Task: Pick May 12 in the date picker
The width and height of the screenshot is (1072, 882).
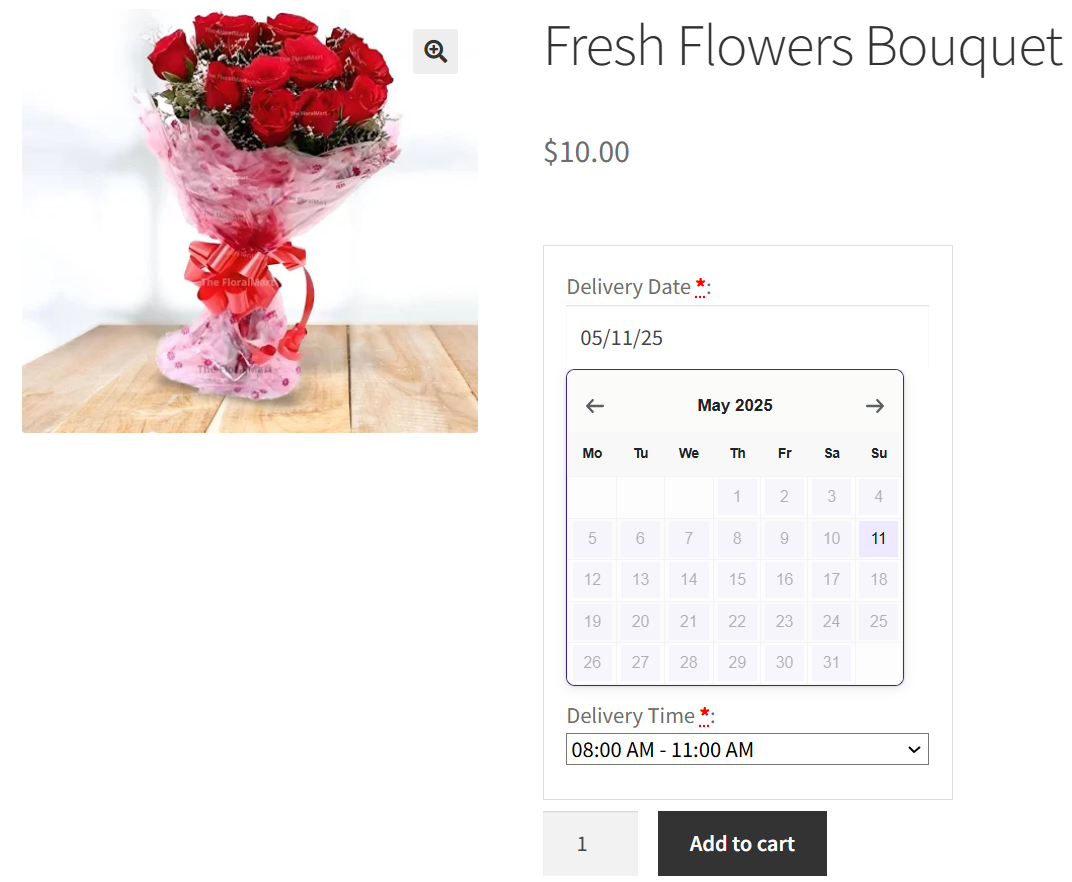Action: [x=593, y=580]
